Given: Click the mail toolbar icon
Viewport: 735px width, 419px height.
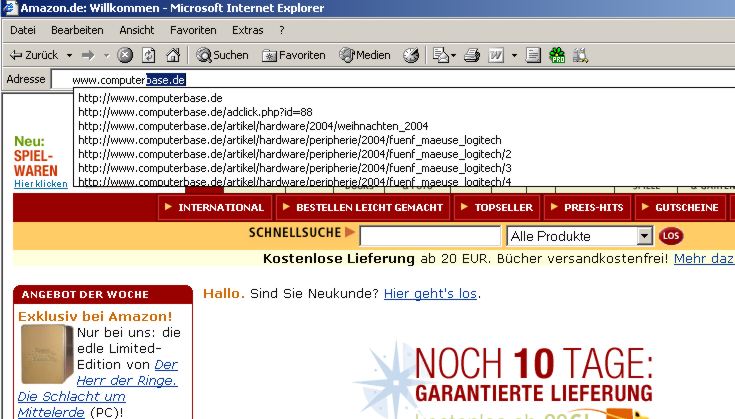Looking at the screenshot, I should point(443,55).
